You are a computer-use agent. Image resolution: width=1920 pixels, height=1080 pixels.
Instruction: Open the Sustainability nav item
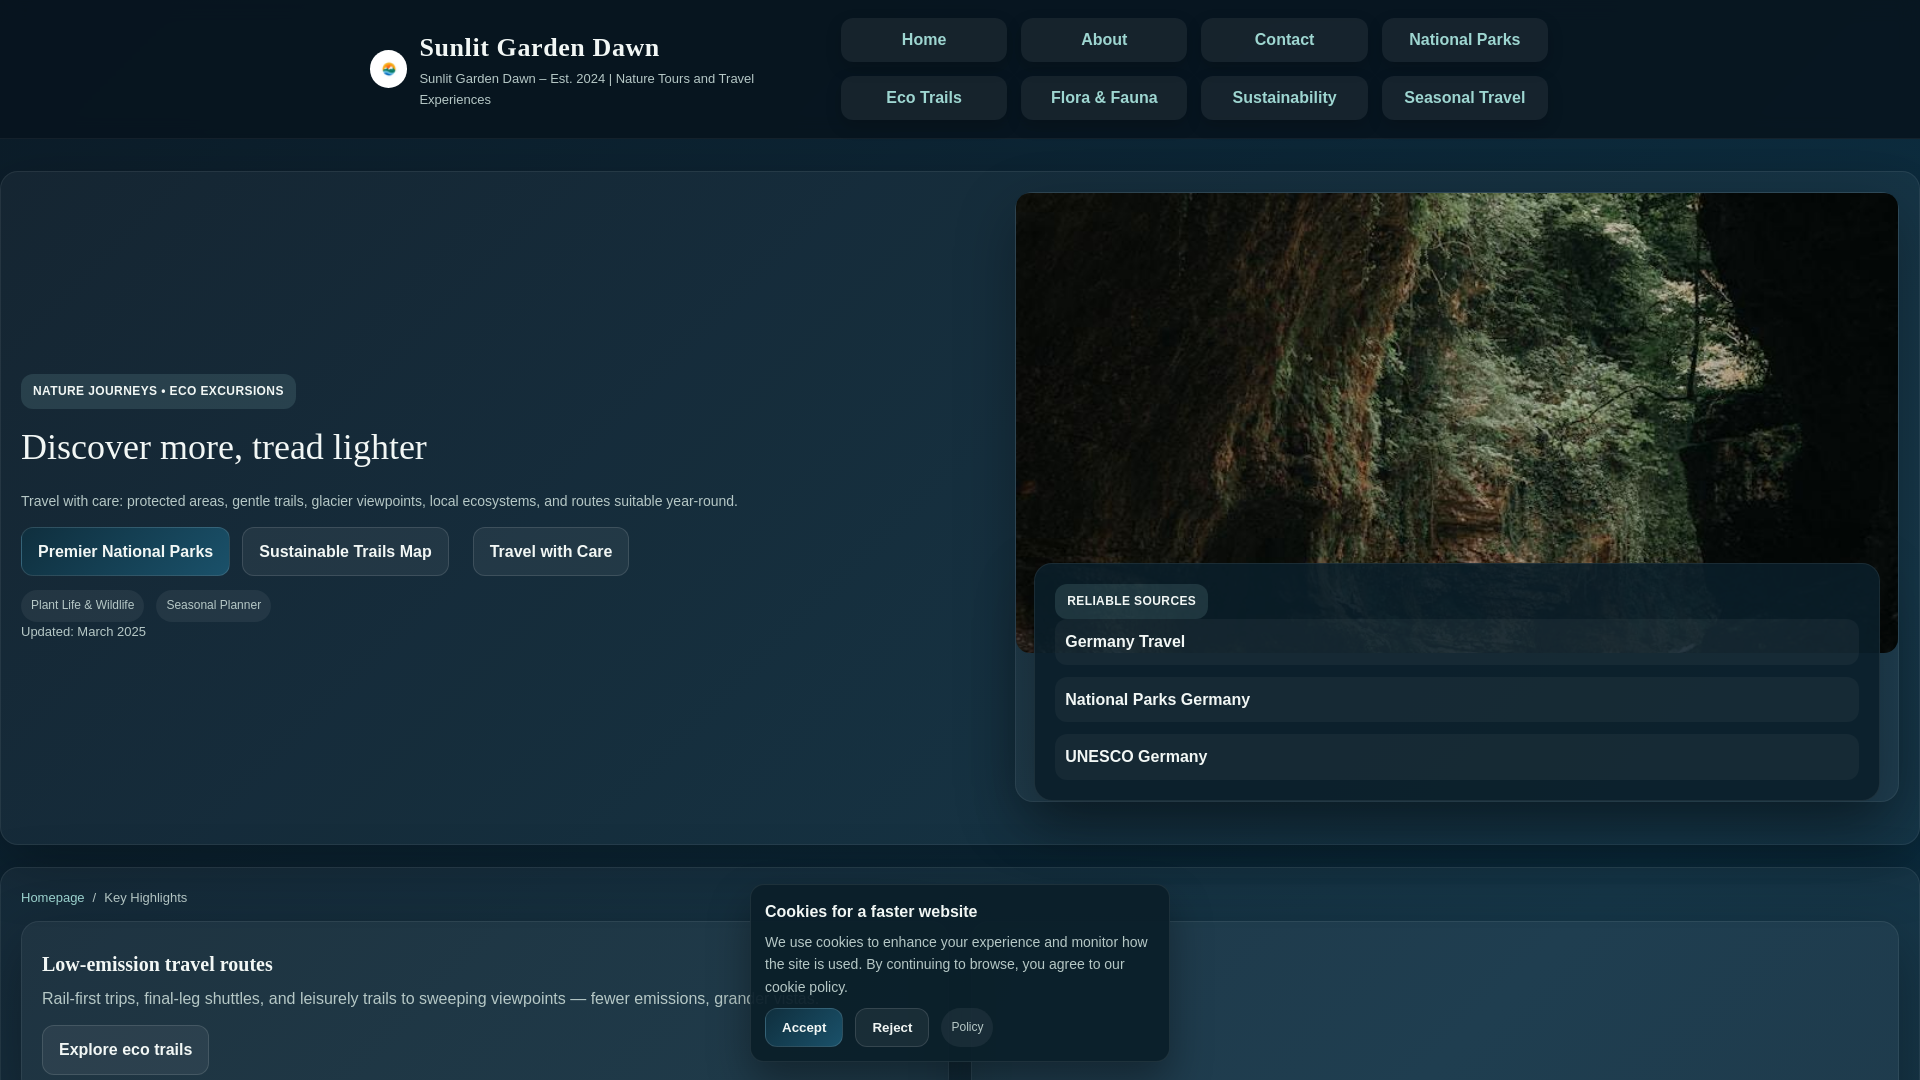click(x=1284, y=98)
